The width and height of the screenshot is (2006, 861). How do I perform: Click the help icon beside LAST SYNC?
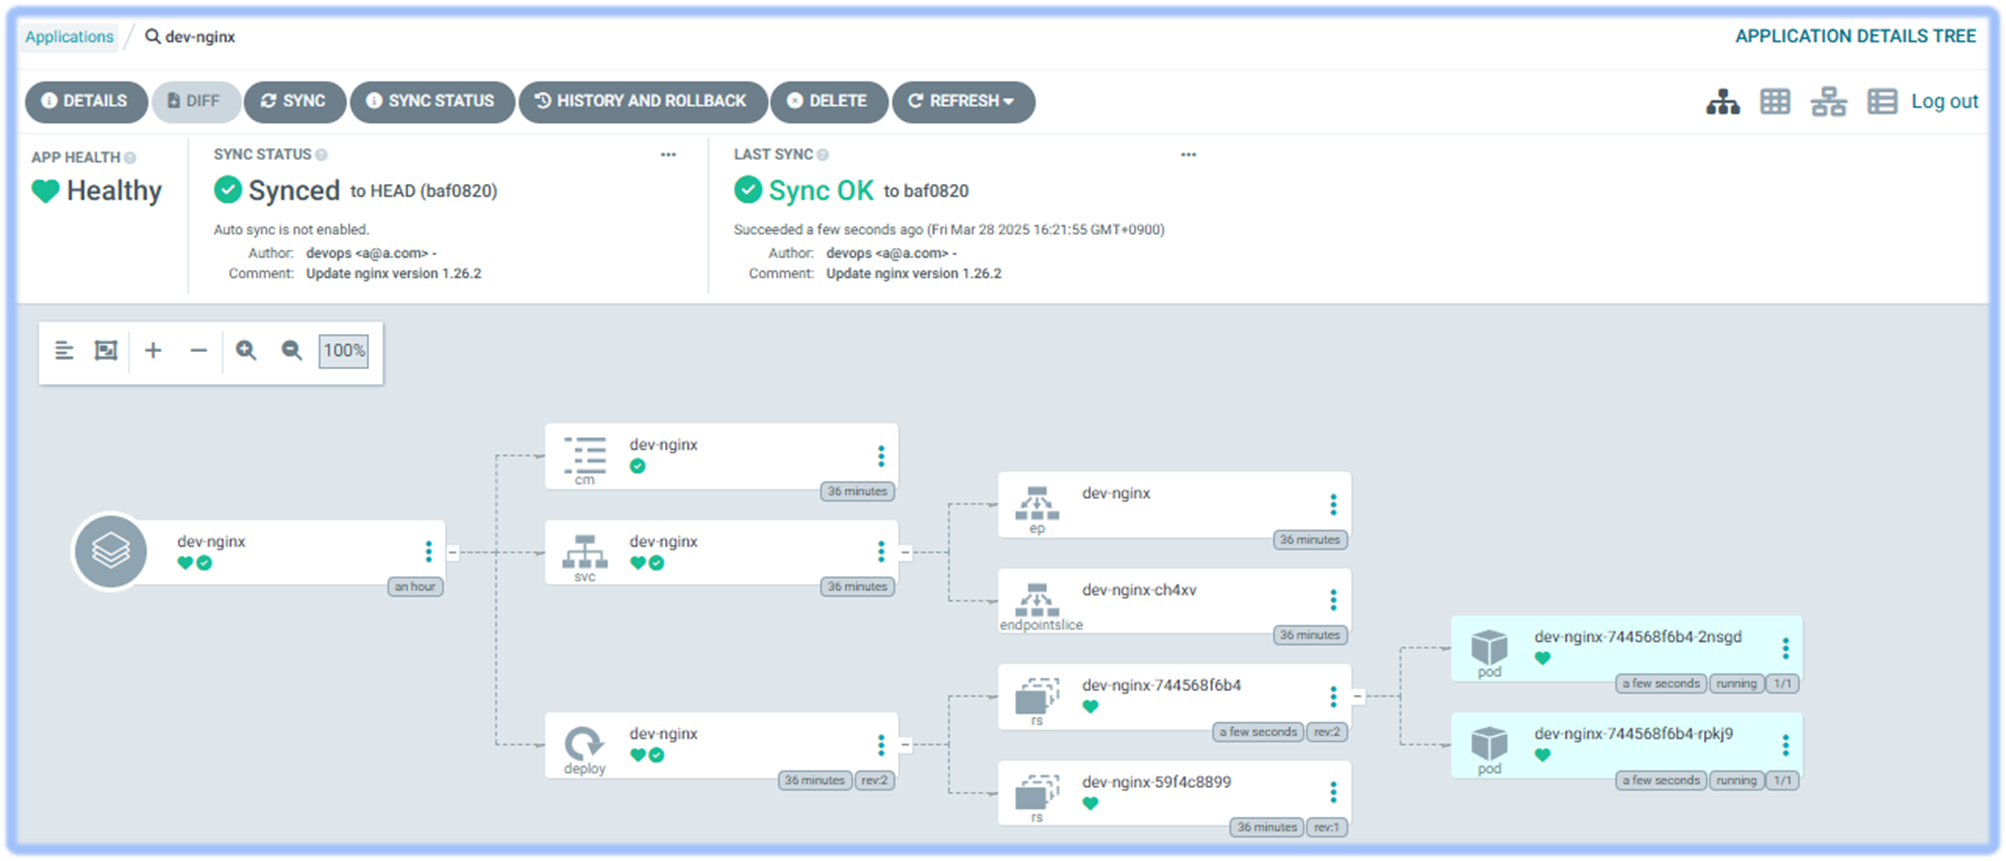(x=822, y=155)
